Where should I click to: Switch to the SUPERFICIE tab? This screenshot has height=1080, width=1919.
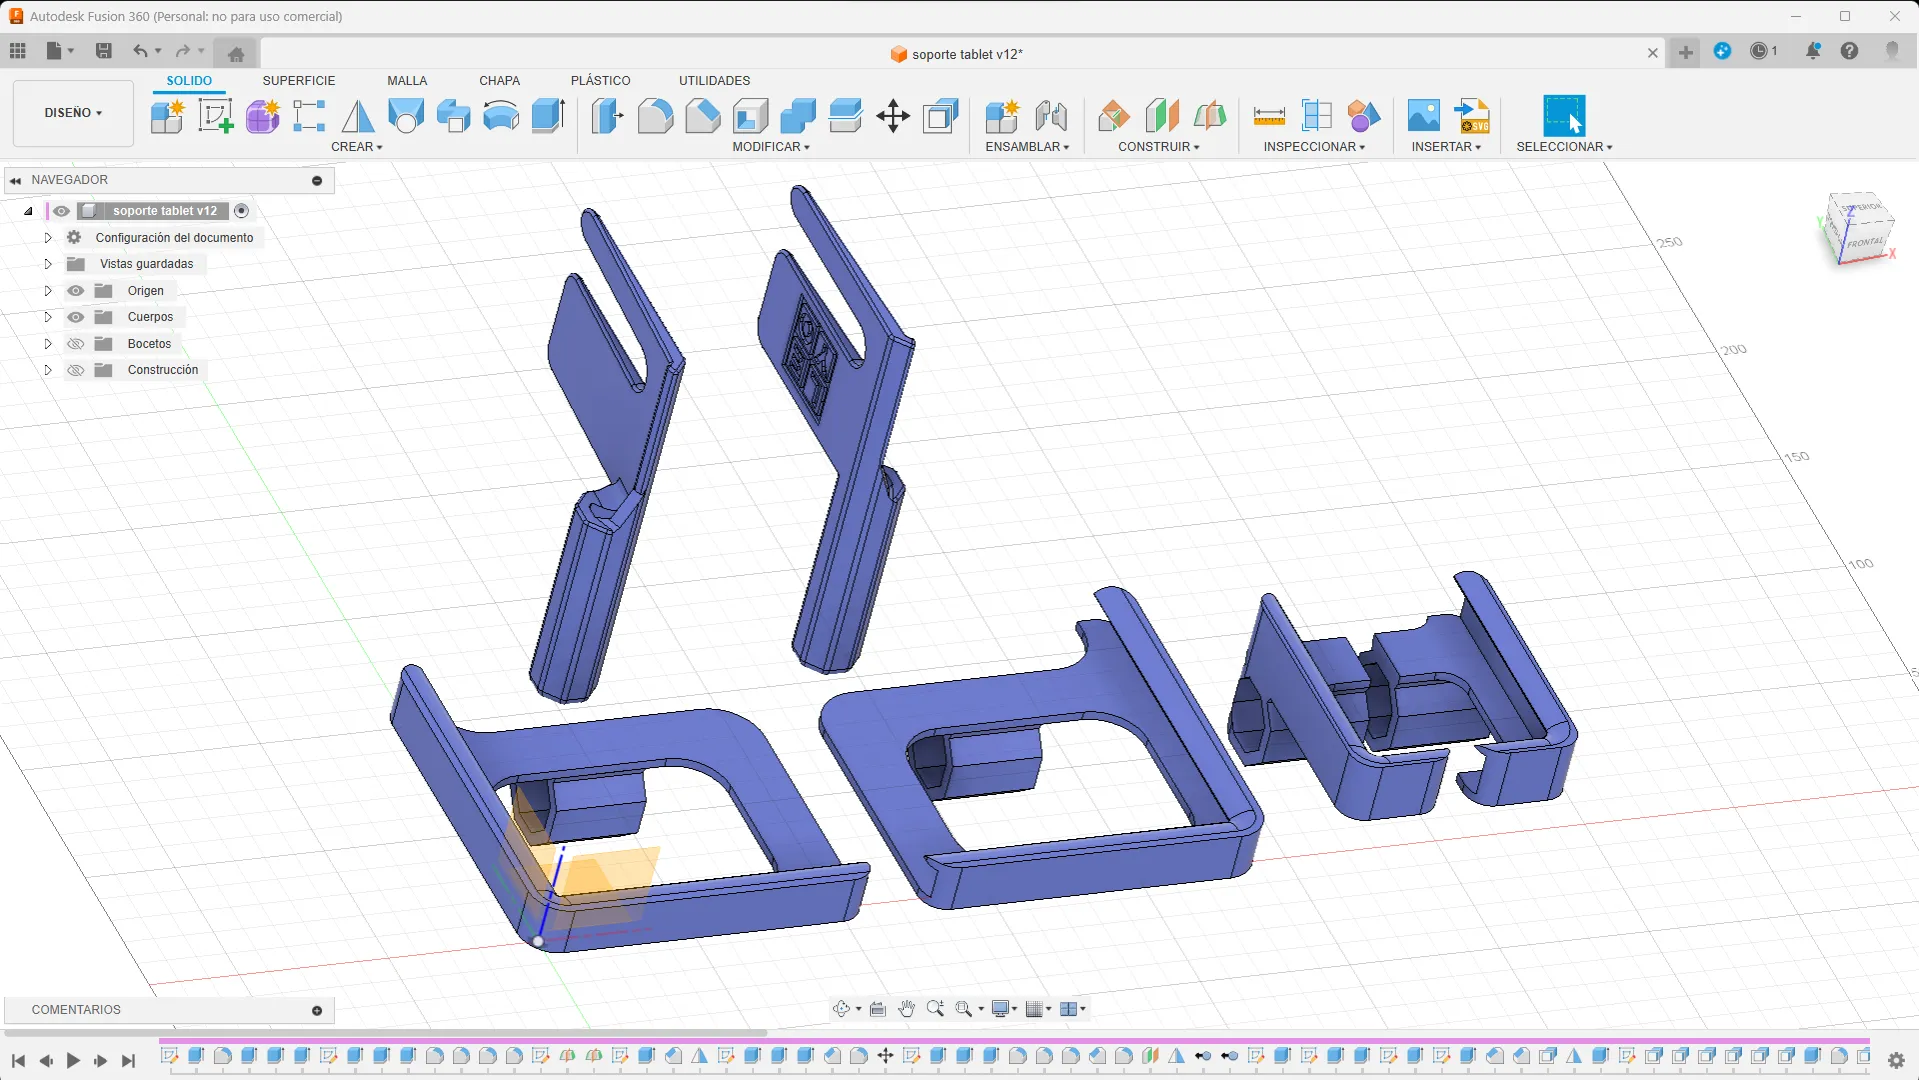(x=298, y=81)
